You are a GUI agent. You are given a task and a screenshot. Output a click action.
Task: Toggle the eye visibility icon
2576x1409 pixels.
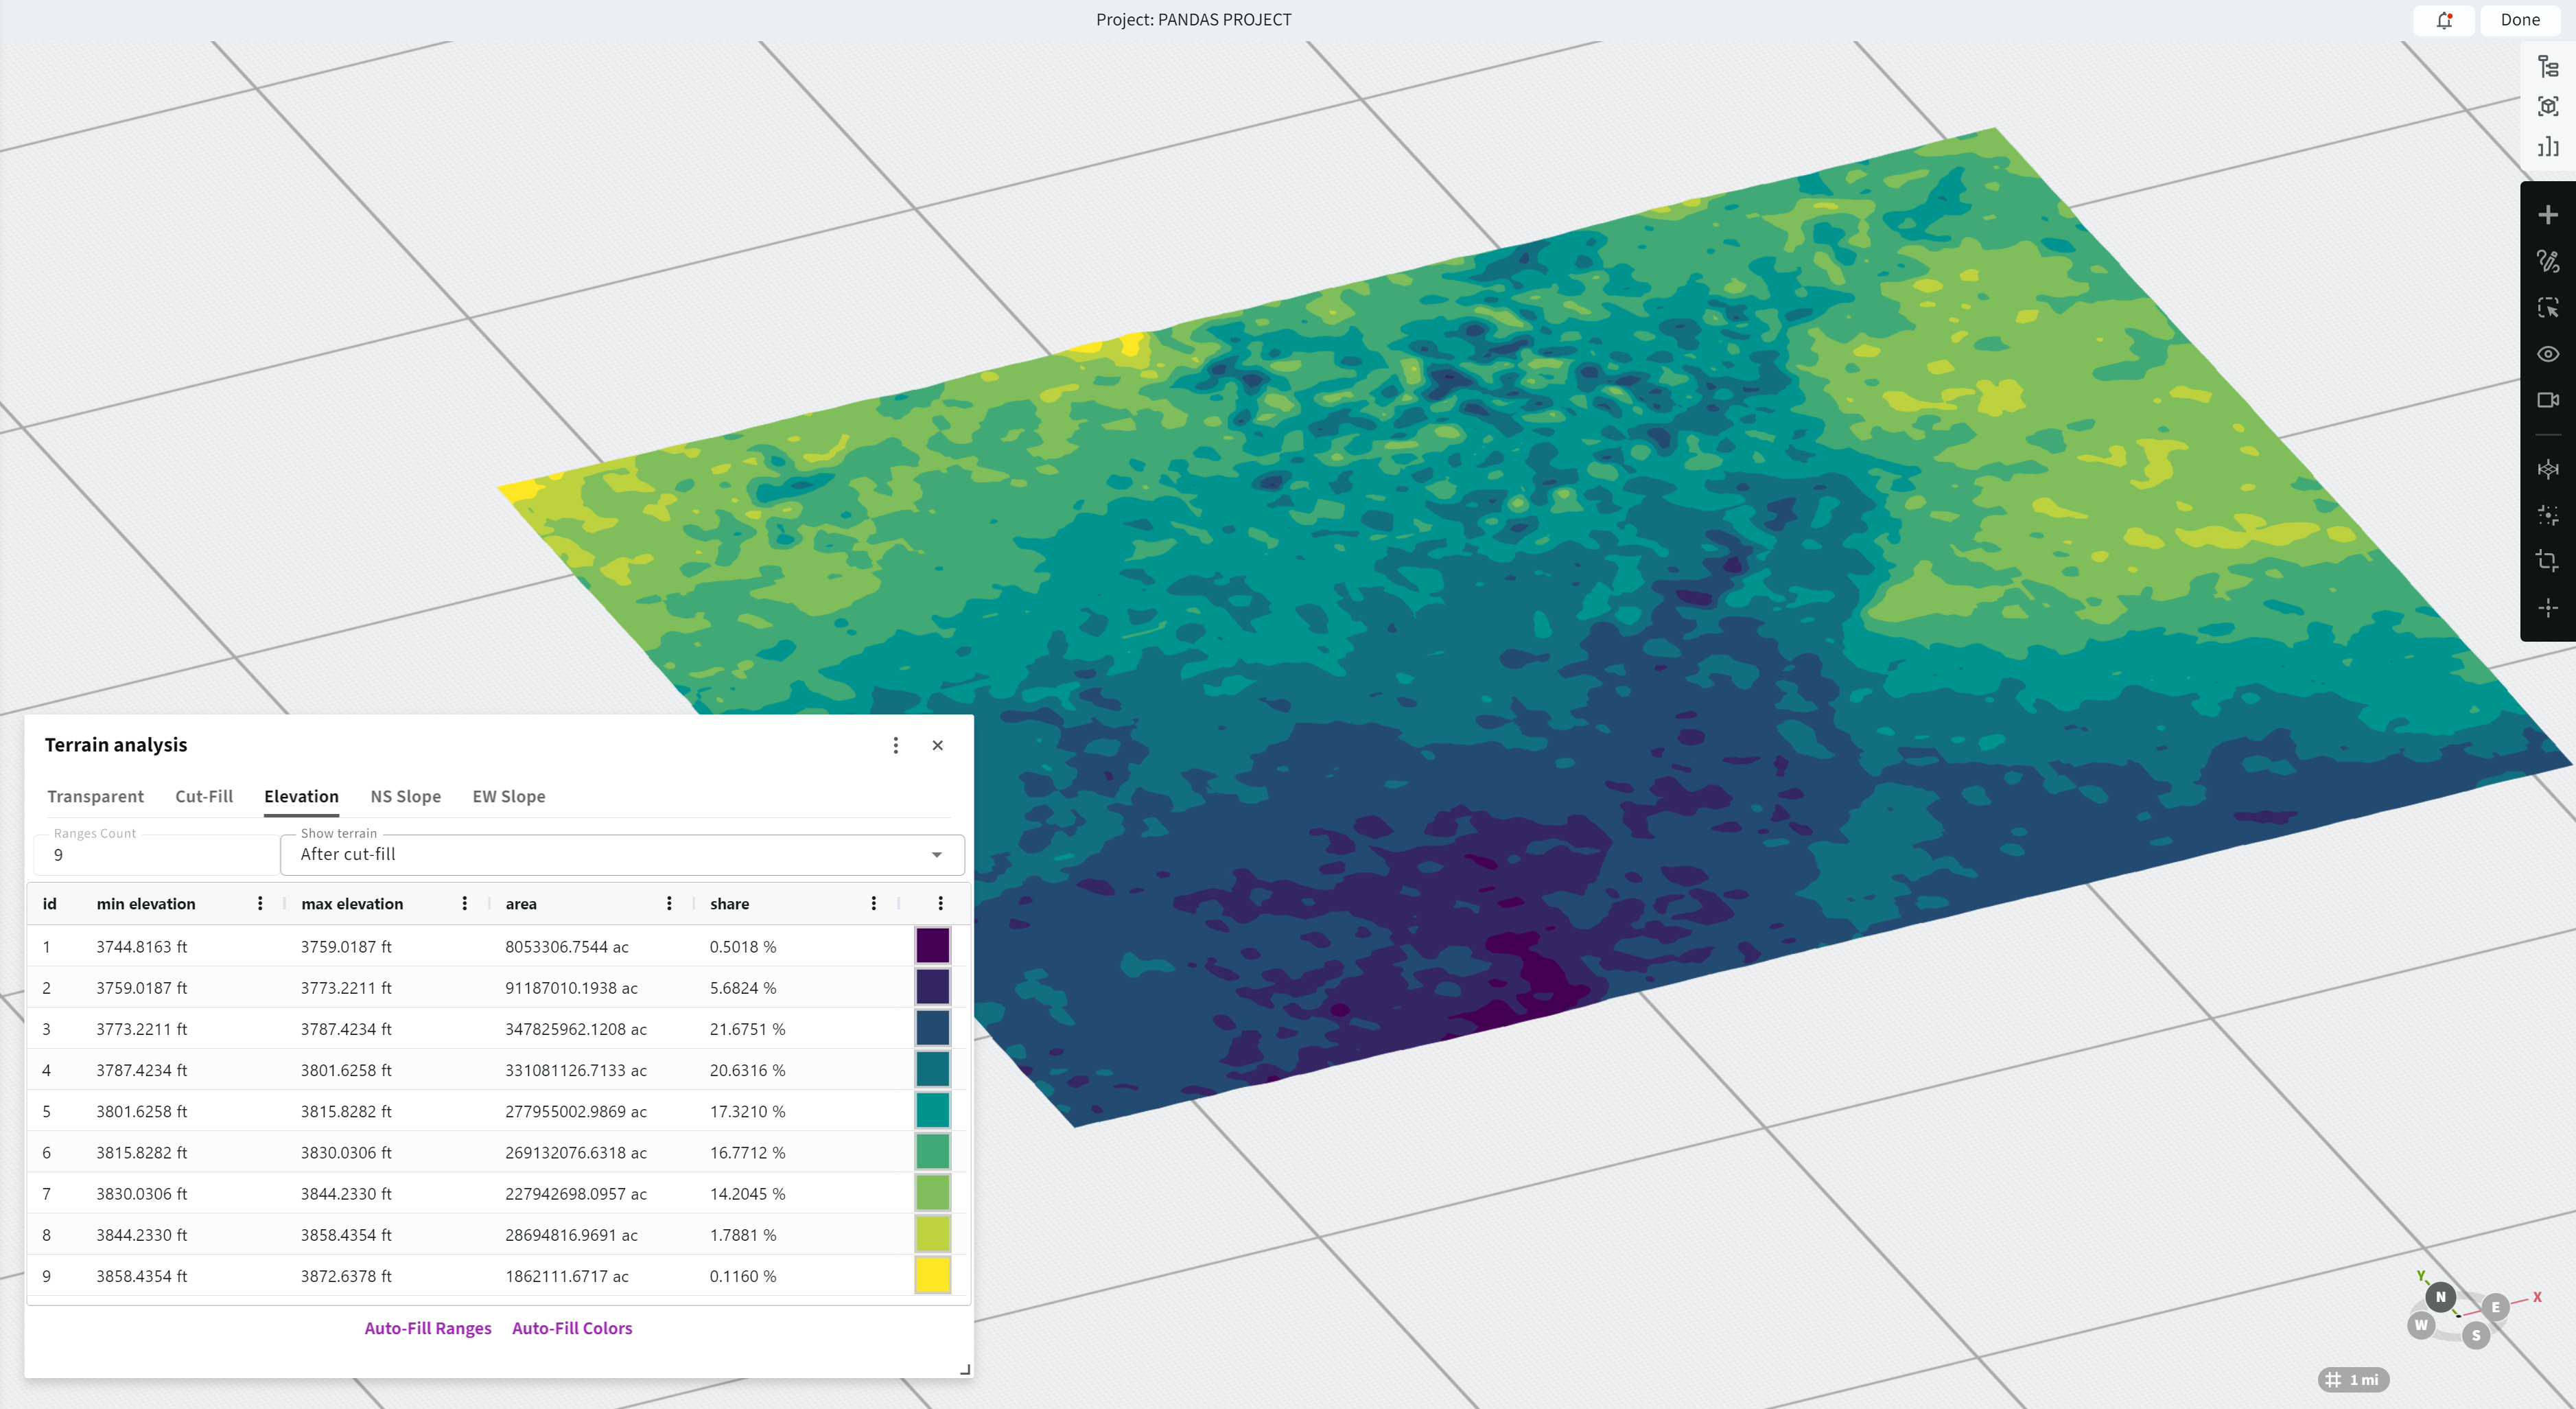point(2547,354)
